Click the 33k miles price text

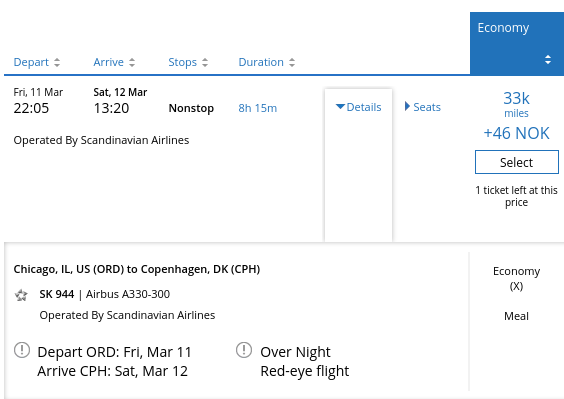pyautogui.click(x=516, y=104)
